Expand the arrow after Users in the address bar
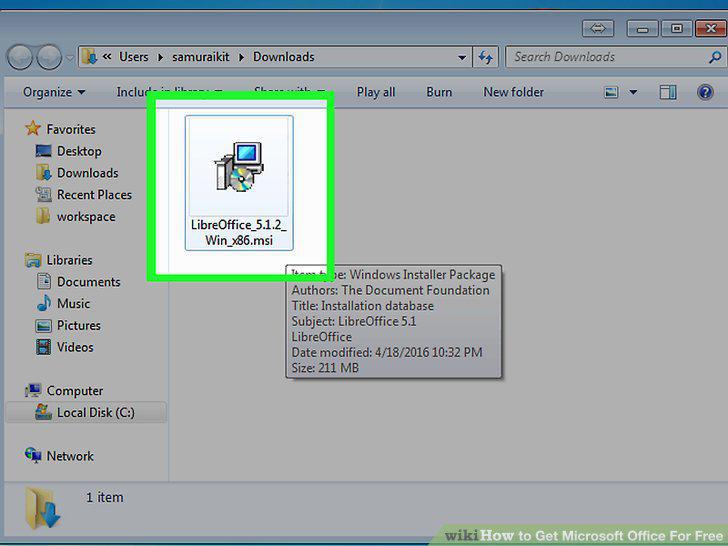Image resolution: width=728 pixels, height=546 pixels. click(160, 58)
